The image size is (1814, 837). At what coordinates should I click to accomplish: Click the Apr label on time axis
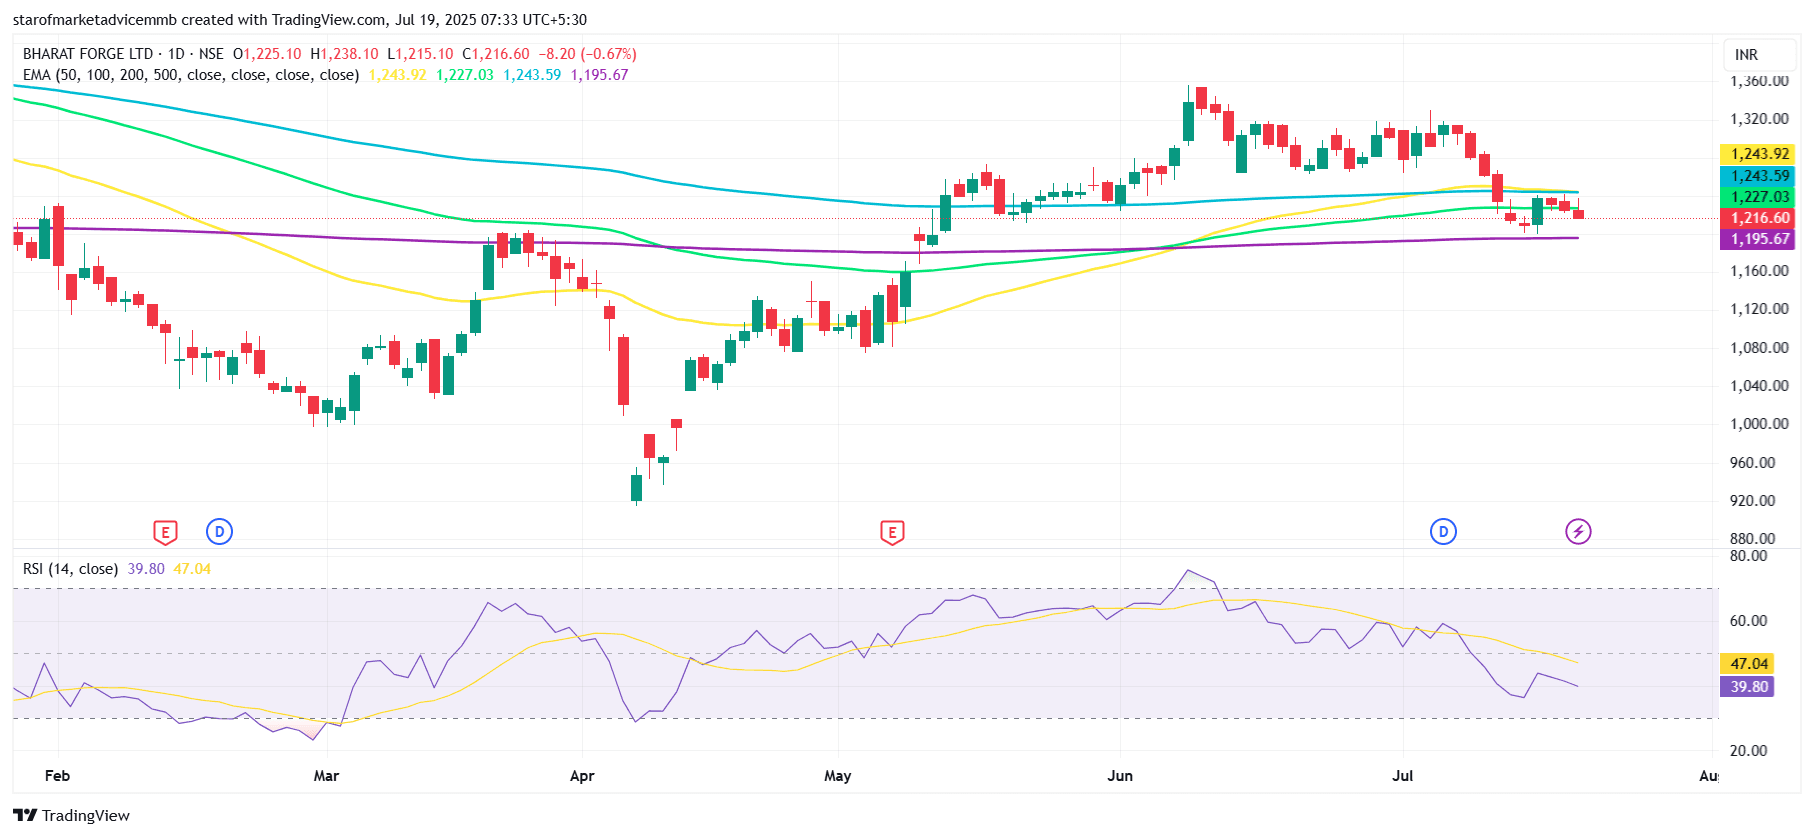click(x=582, y=776)
